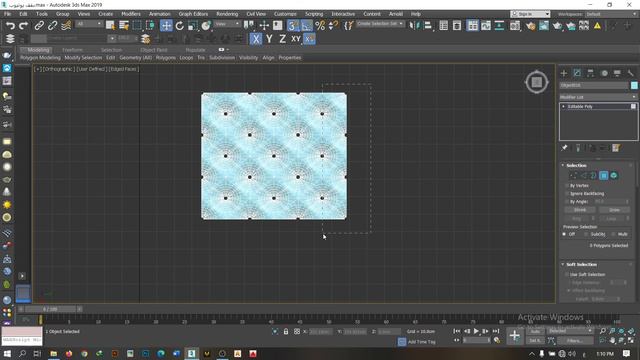This screenshot has width=640, height=360.
Task: Open the Animation menu
Action: click(x=160, y=14)
